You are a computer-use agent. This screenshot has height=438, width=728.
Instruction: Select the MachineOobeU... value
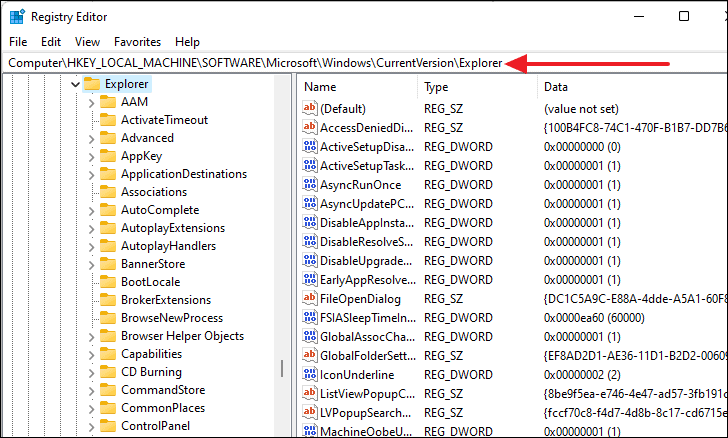(x=366, y=431)
